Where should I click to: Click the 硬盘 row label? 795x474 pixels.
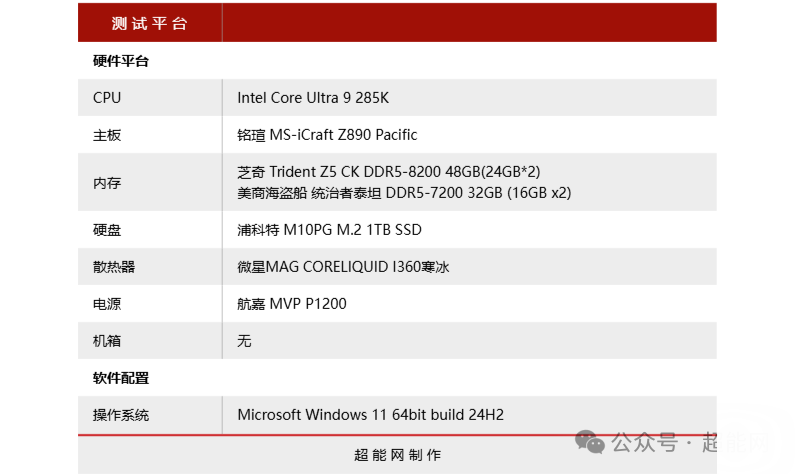[x=107, y=230]
